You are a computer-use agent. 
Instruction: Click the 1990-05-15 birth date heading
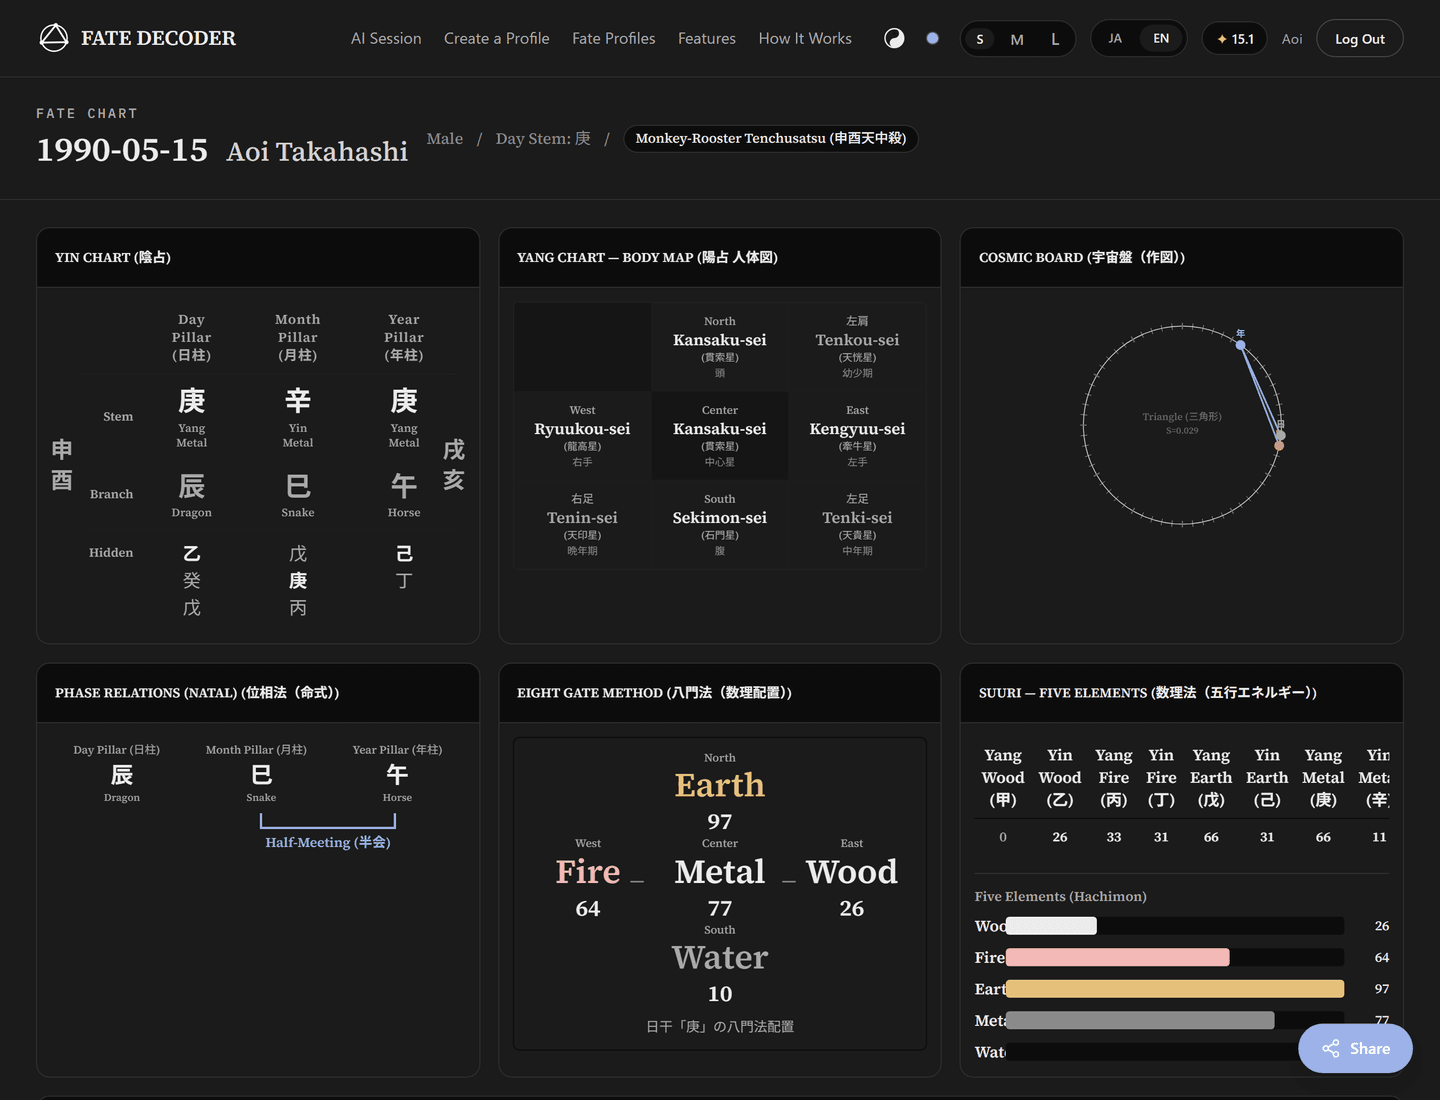(122, 150)
